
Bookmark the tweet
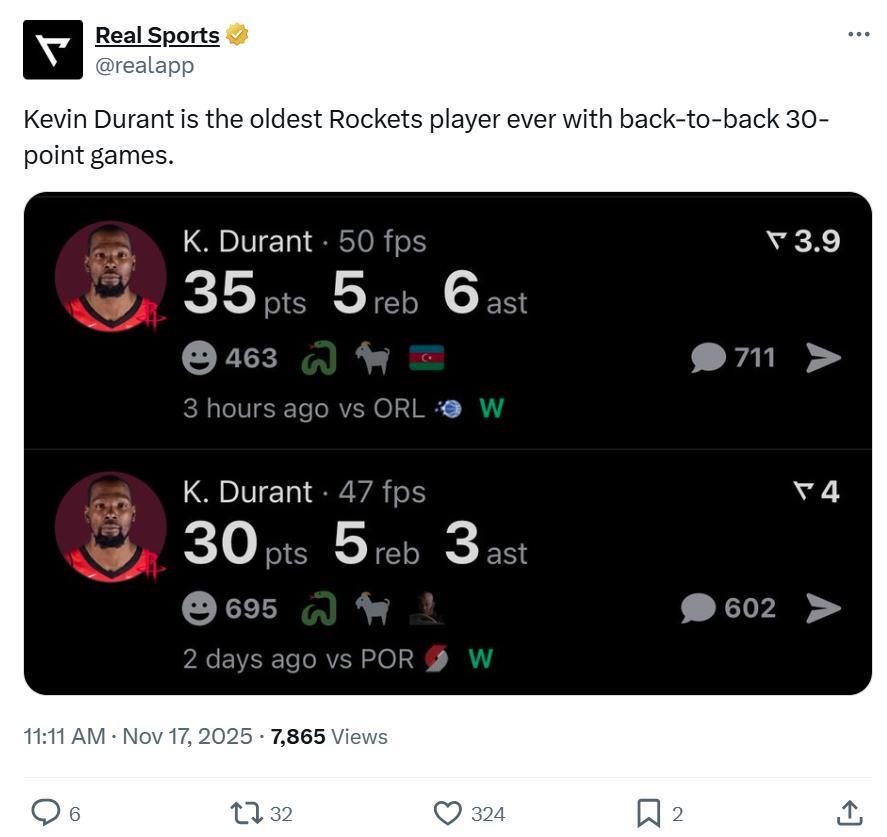point(648,813)
